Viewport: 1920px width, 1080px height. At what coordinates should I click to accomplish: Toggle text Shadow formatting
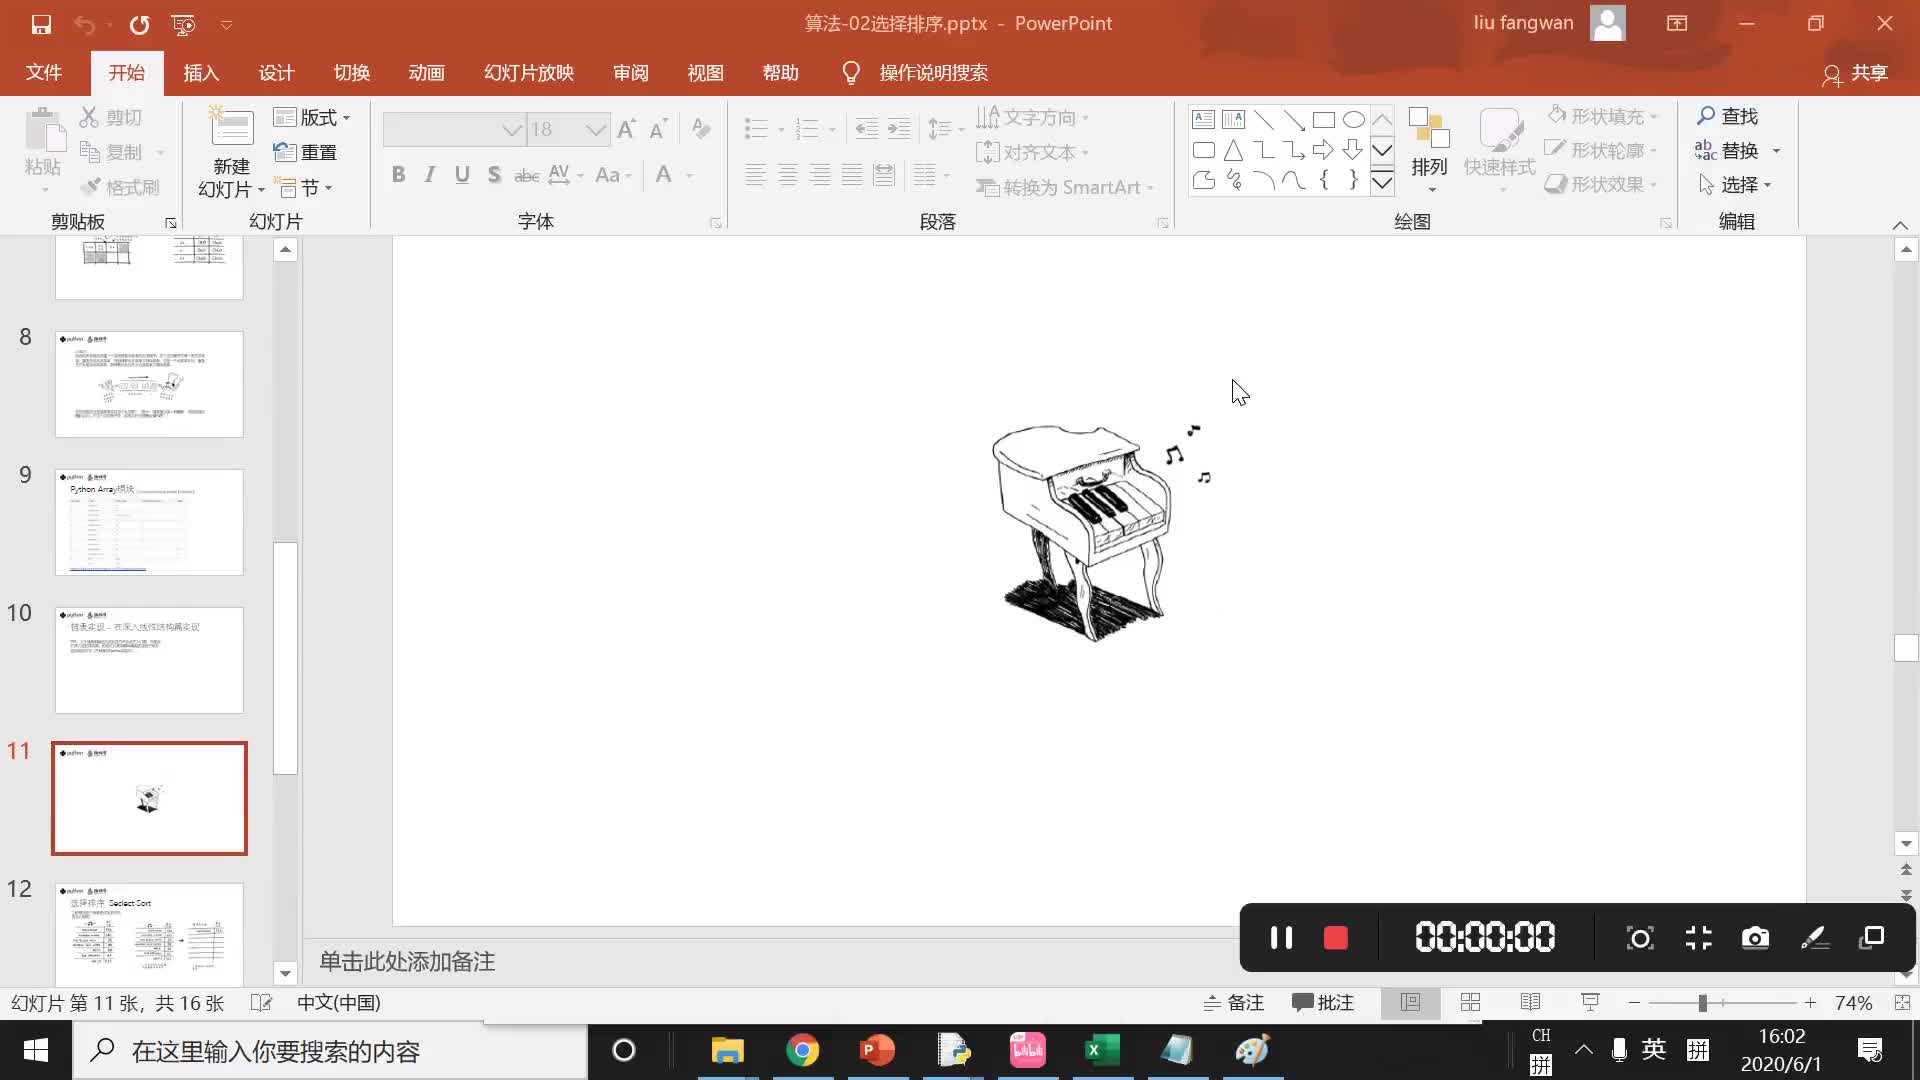tap(494, 175)
